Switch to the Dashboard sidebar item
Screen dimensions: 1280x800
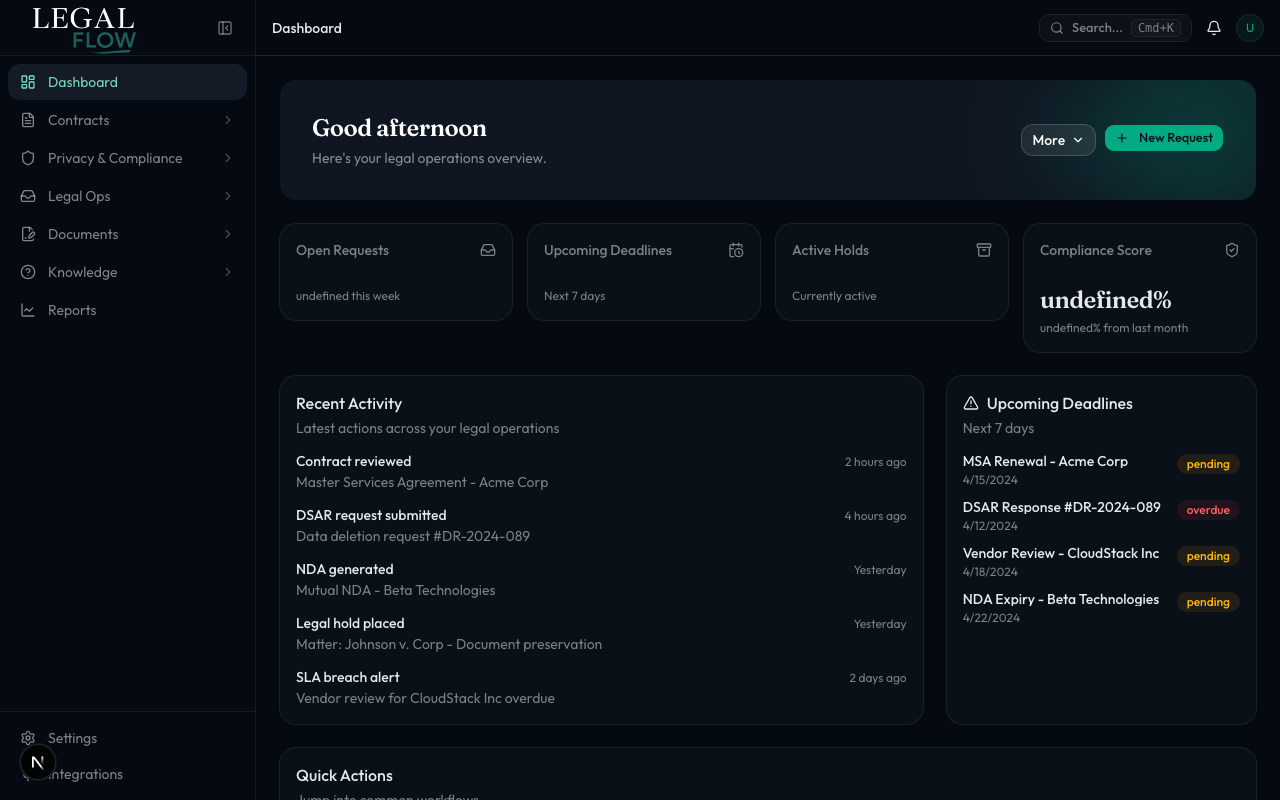click(82, 82)
